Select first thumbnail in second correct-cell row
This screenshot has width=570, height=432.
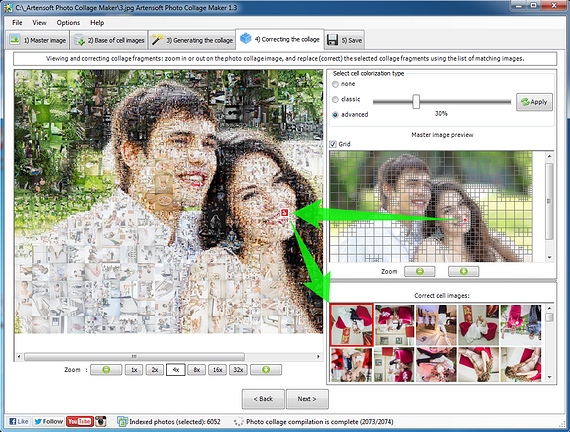coord(352,364)
